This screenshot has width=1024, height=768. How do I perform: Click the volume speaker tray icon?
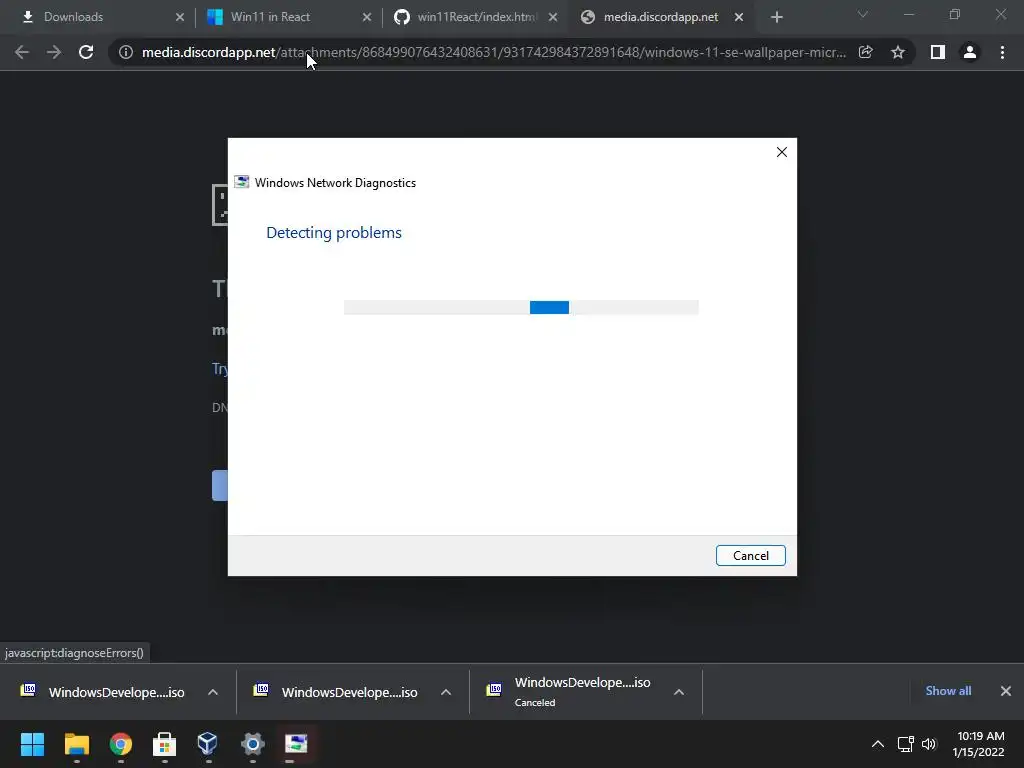click(929, 744)
